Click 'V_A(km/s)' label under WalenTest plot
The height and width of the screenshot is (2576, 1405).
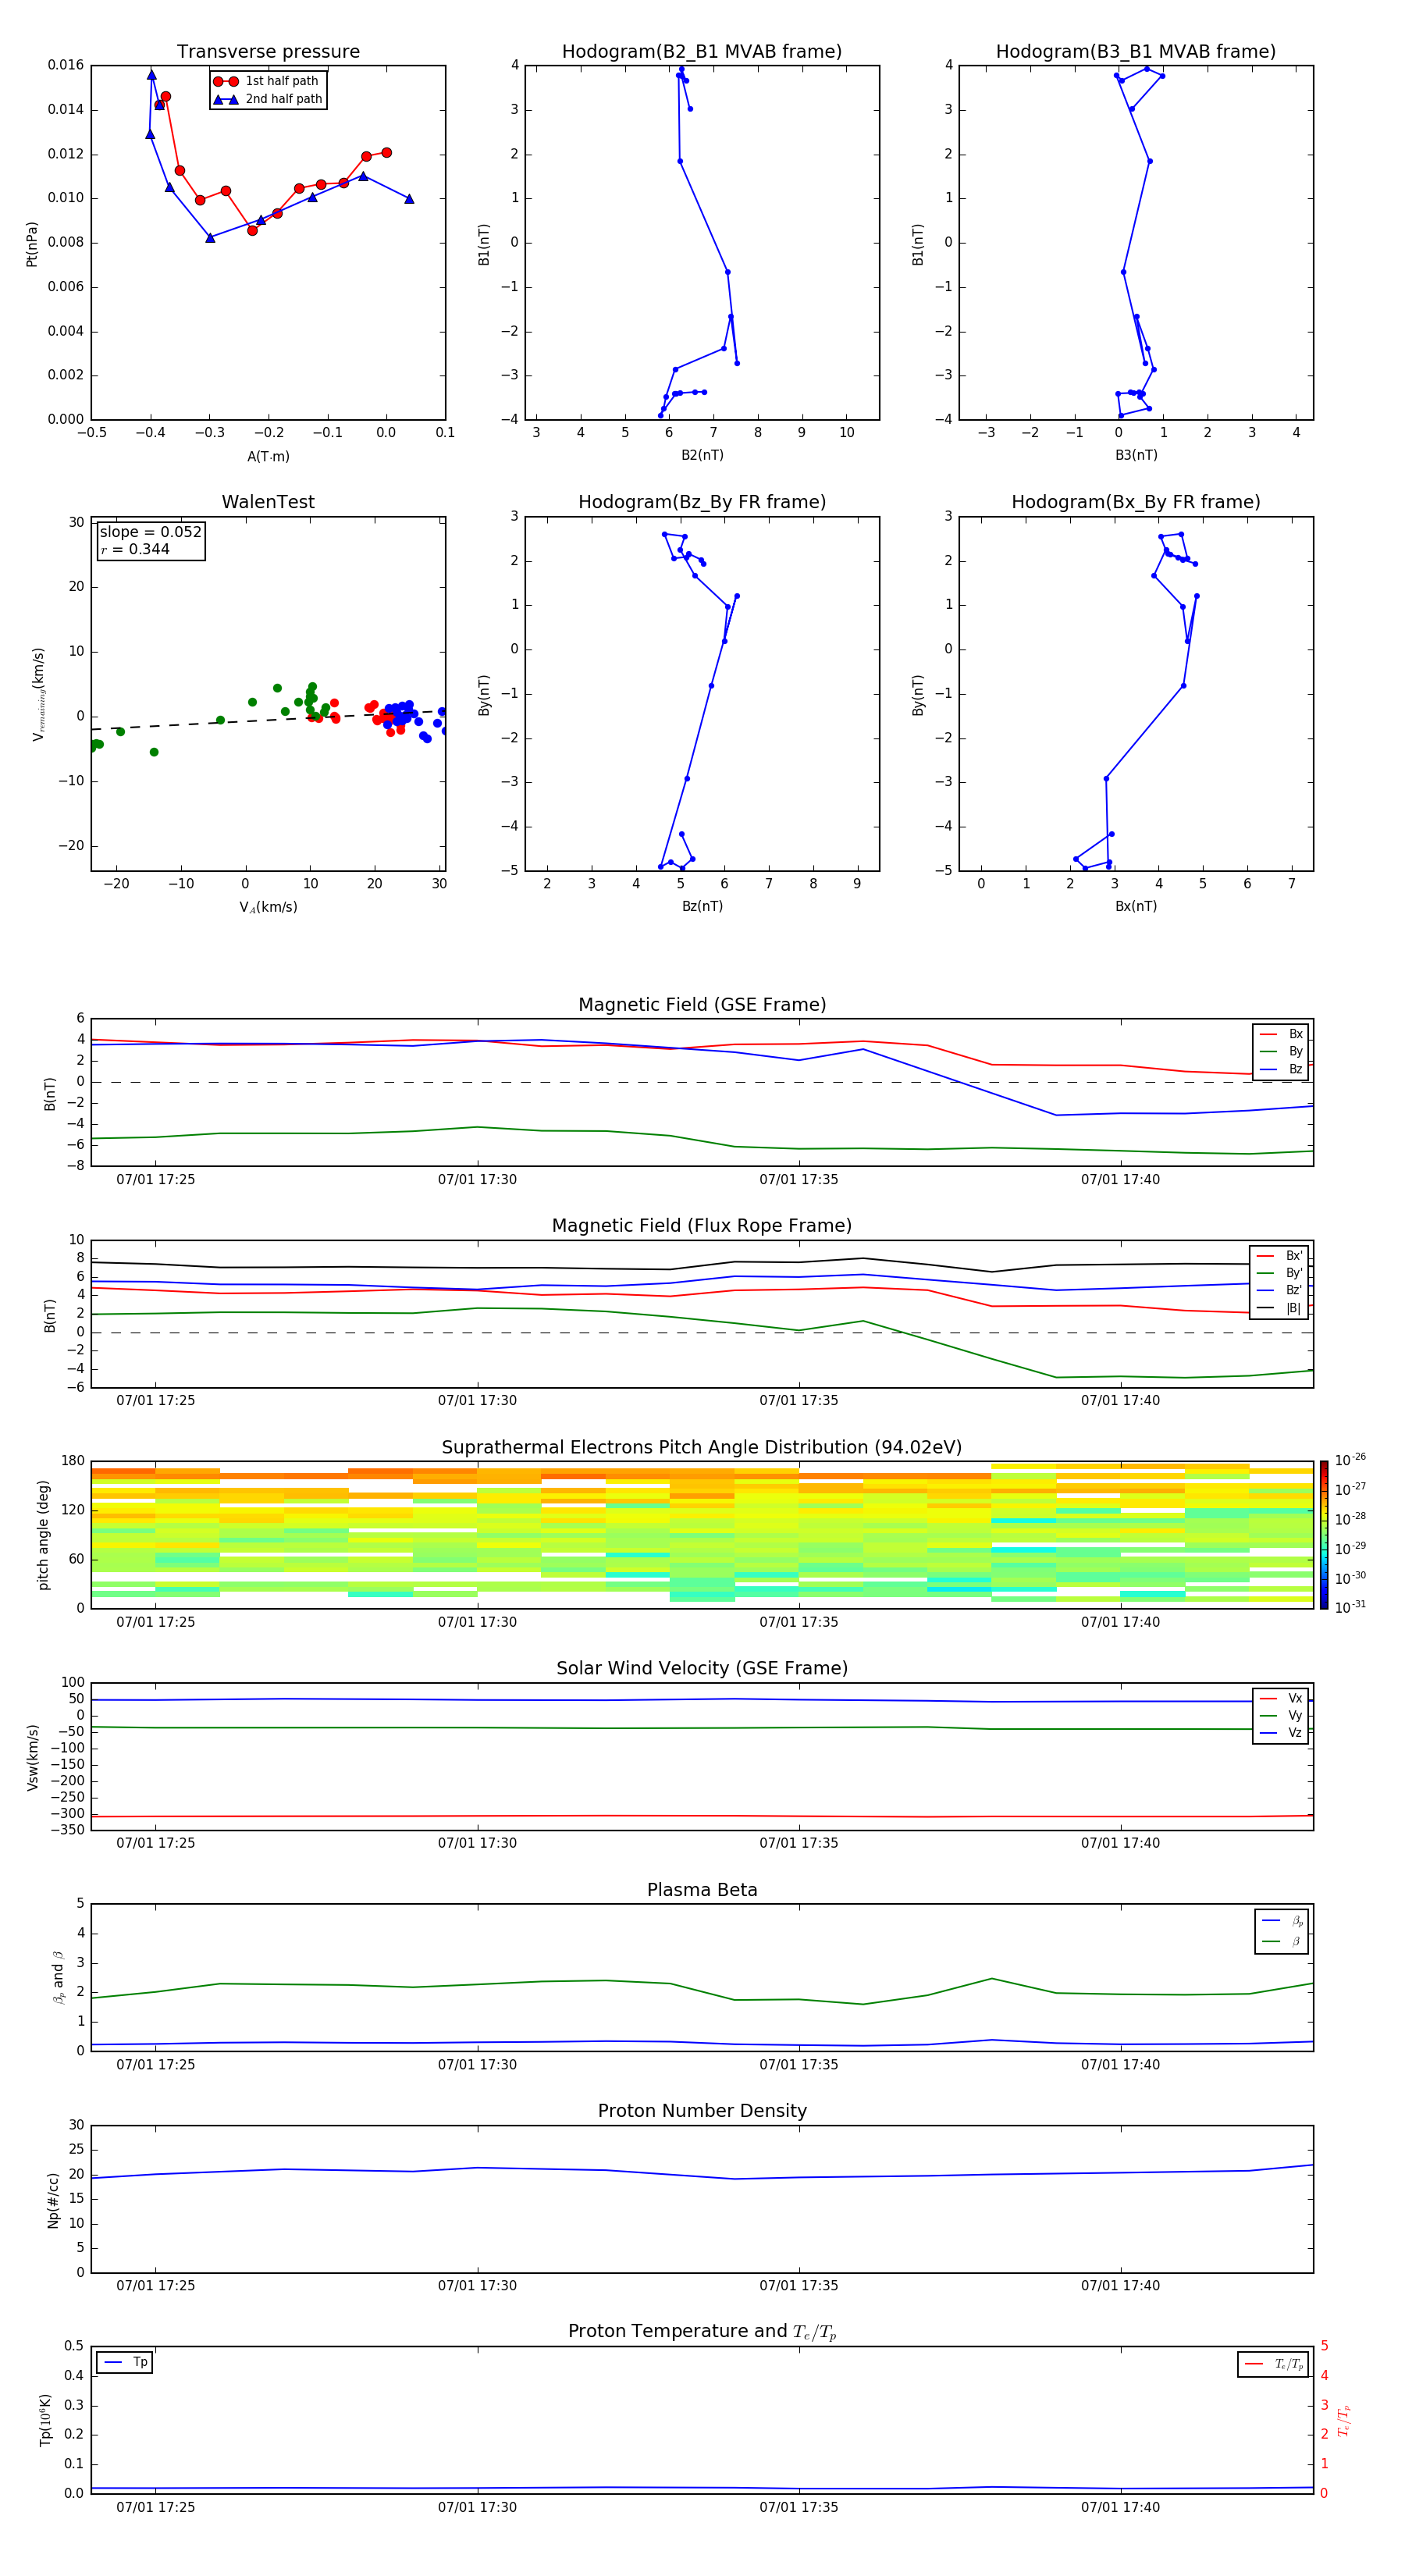pyautogui.click(x=268, y=908)
